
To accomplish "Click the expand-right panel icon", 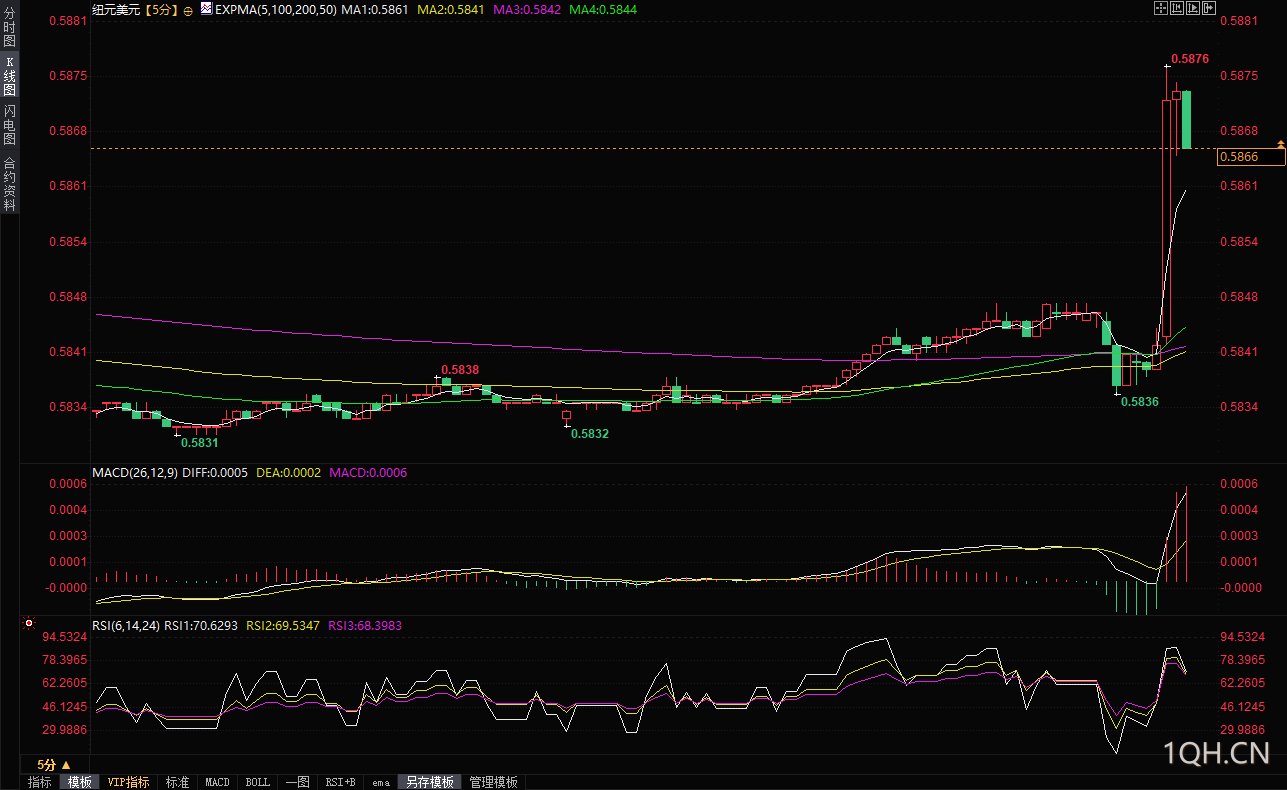I will tap(1209, 8).
